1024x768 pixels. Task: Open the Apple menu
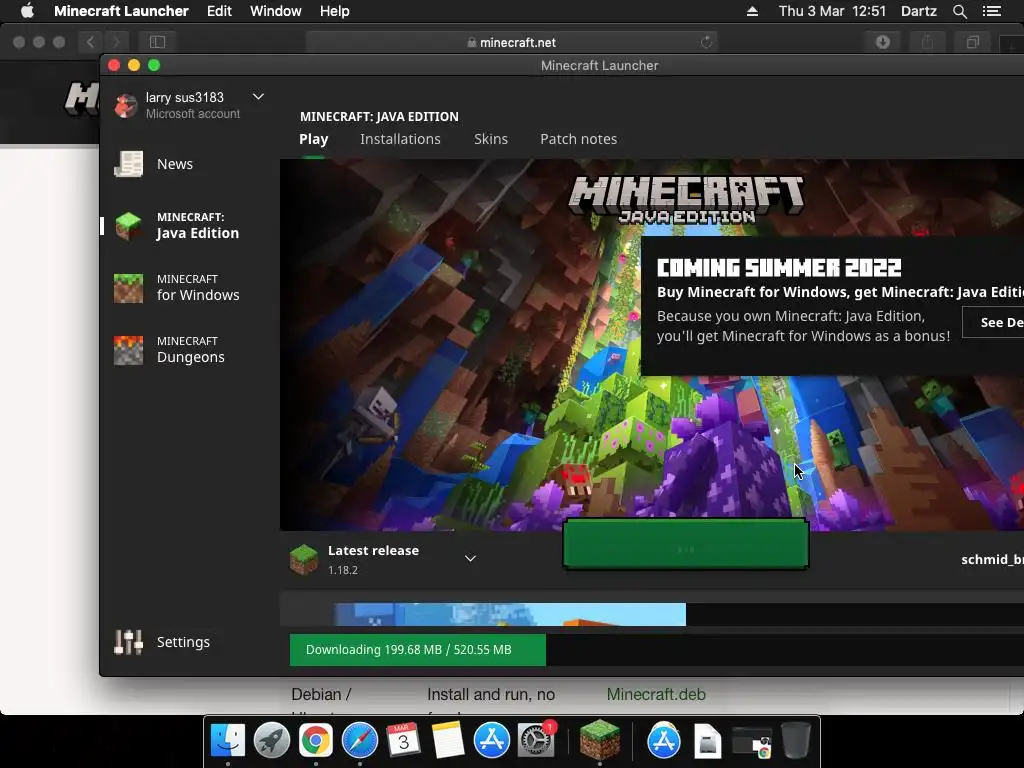click(x=27, y=11)
